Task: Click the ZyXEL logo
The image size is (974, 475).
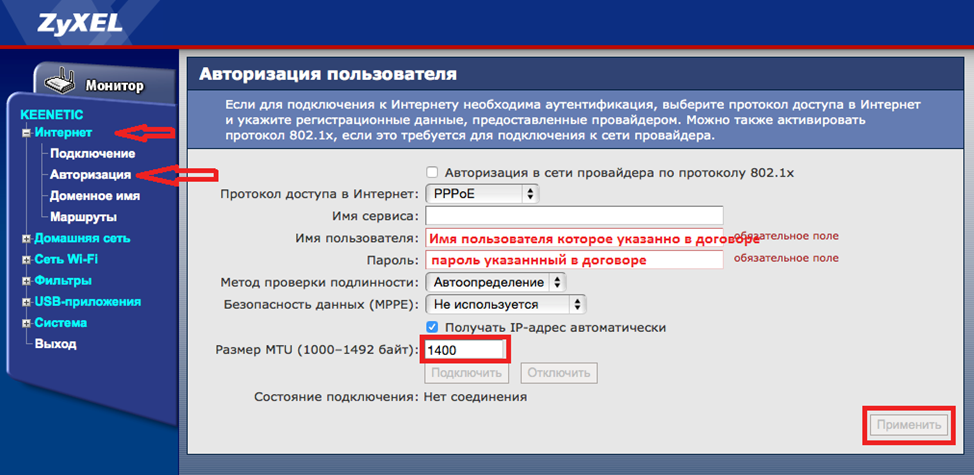Action: 79,22
